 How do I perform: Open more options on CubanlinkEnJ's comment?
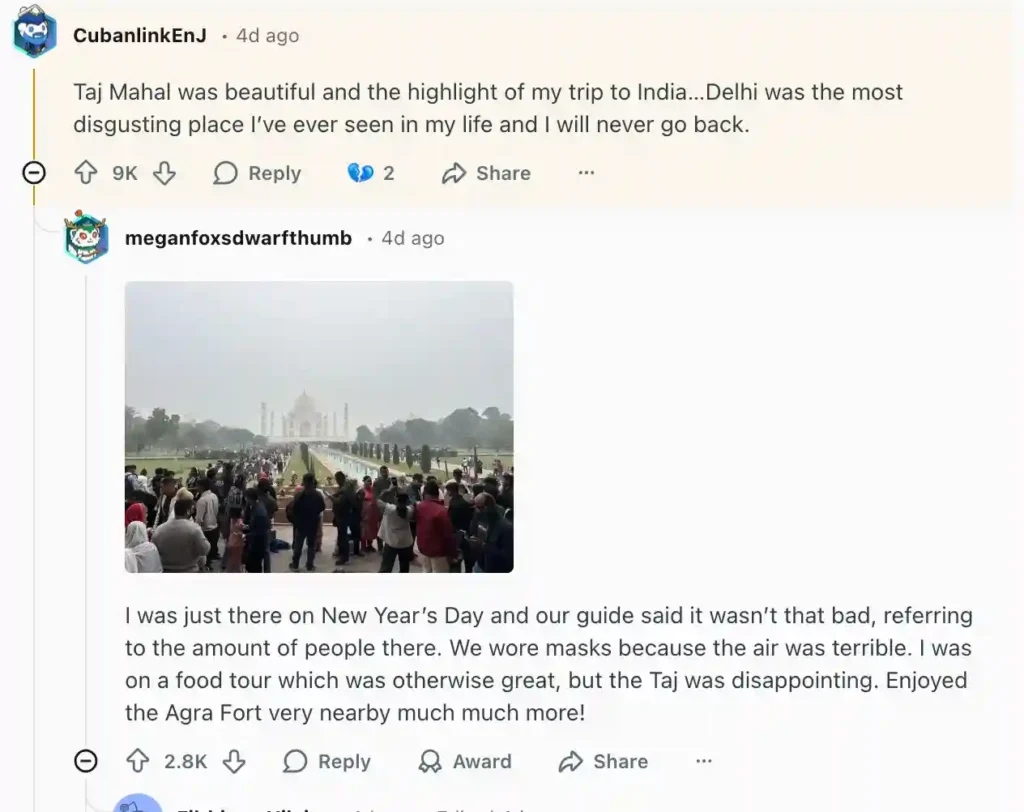tap(587, 173)
